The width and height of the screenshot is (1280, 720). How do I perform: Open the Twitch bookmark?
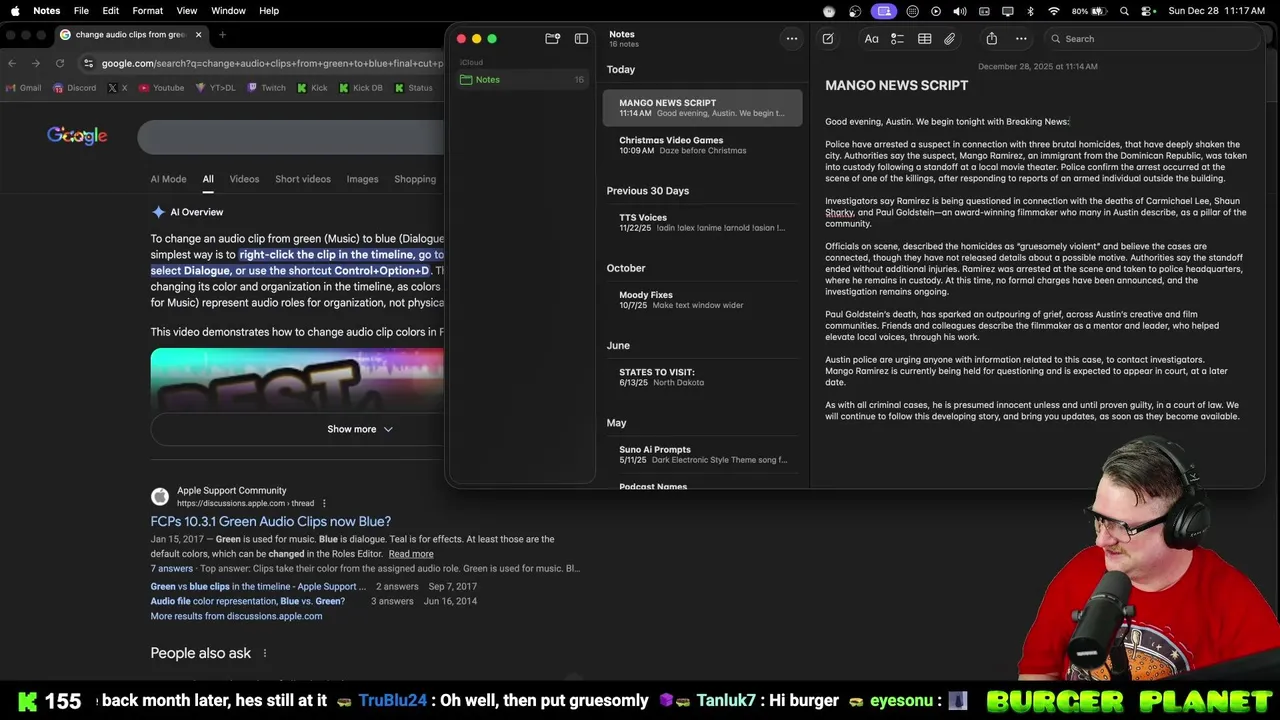point(267,88)
